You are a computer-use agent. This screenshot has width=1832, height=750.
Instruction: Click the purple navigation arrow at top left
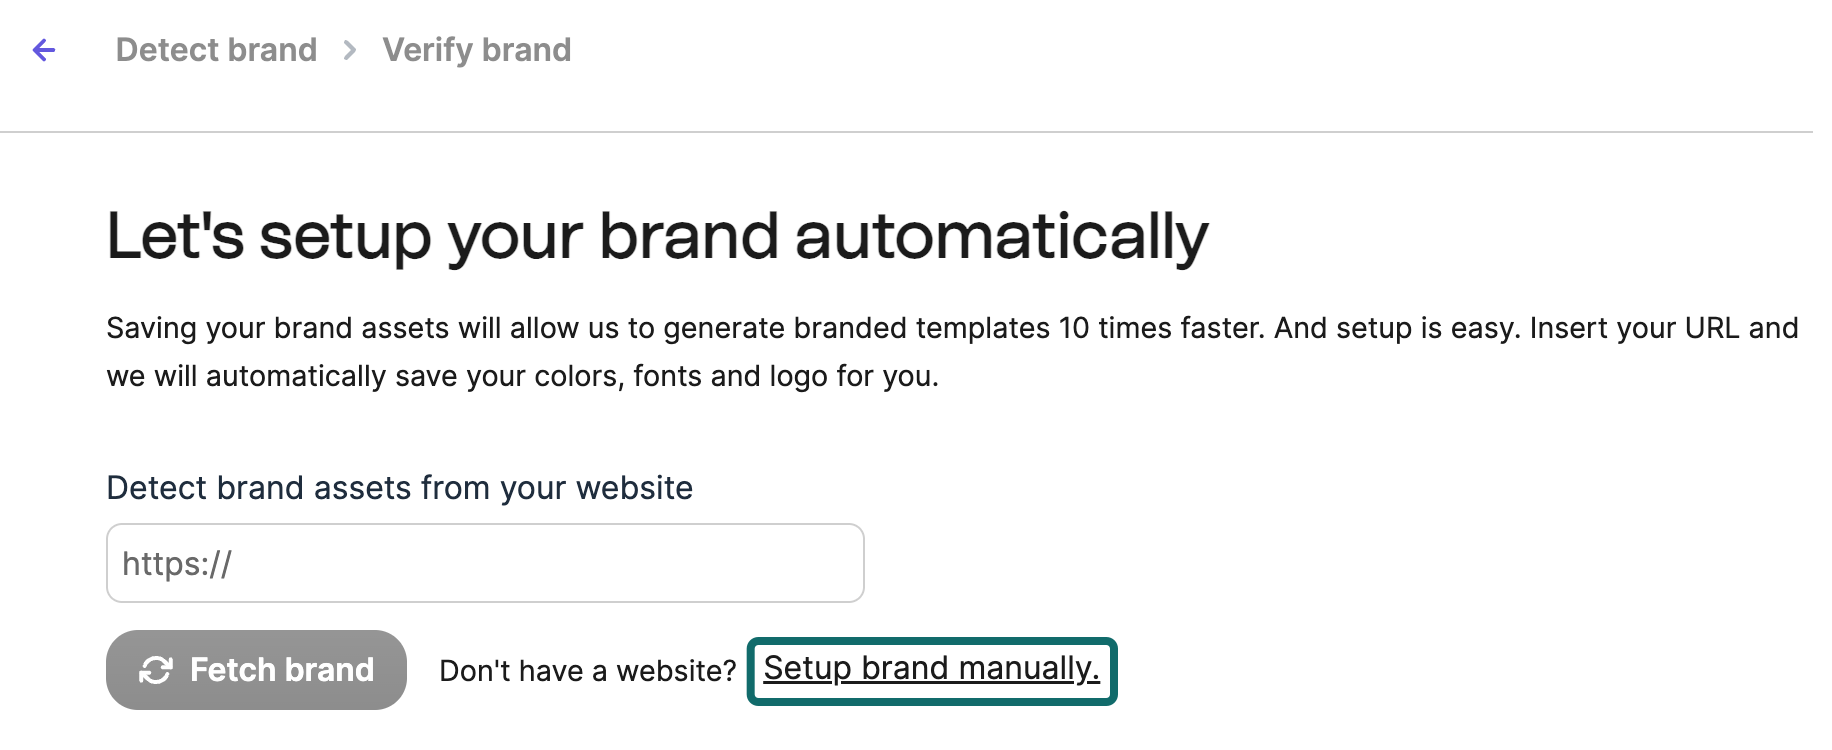point(44,49)
